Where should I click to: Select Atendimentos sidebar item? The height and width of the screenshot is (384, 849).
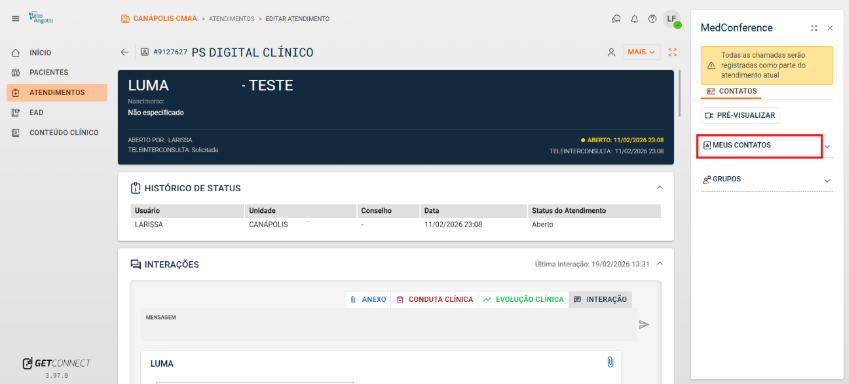click(57, 93)
